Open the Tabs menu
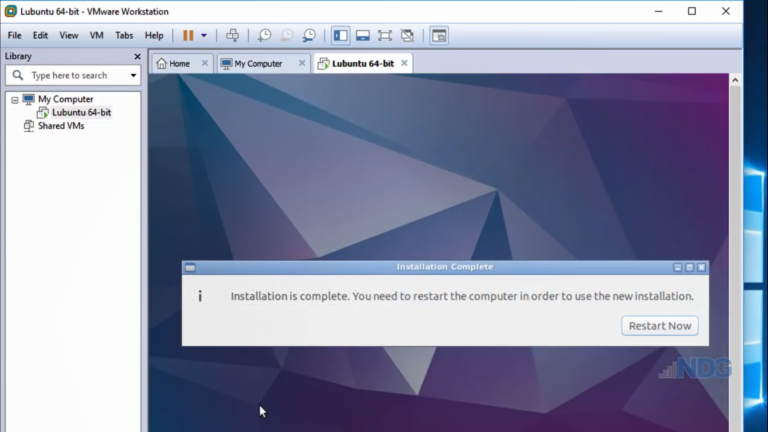 [x=124, y=35]
